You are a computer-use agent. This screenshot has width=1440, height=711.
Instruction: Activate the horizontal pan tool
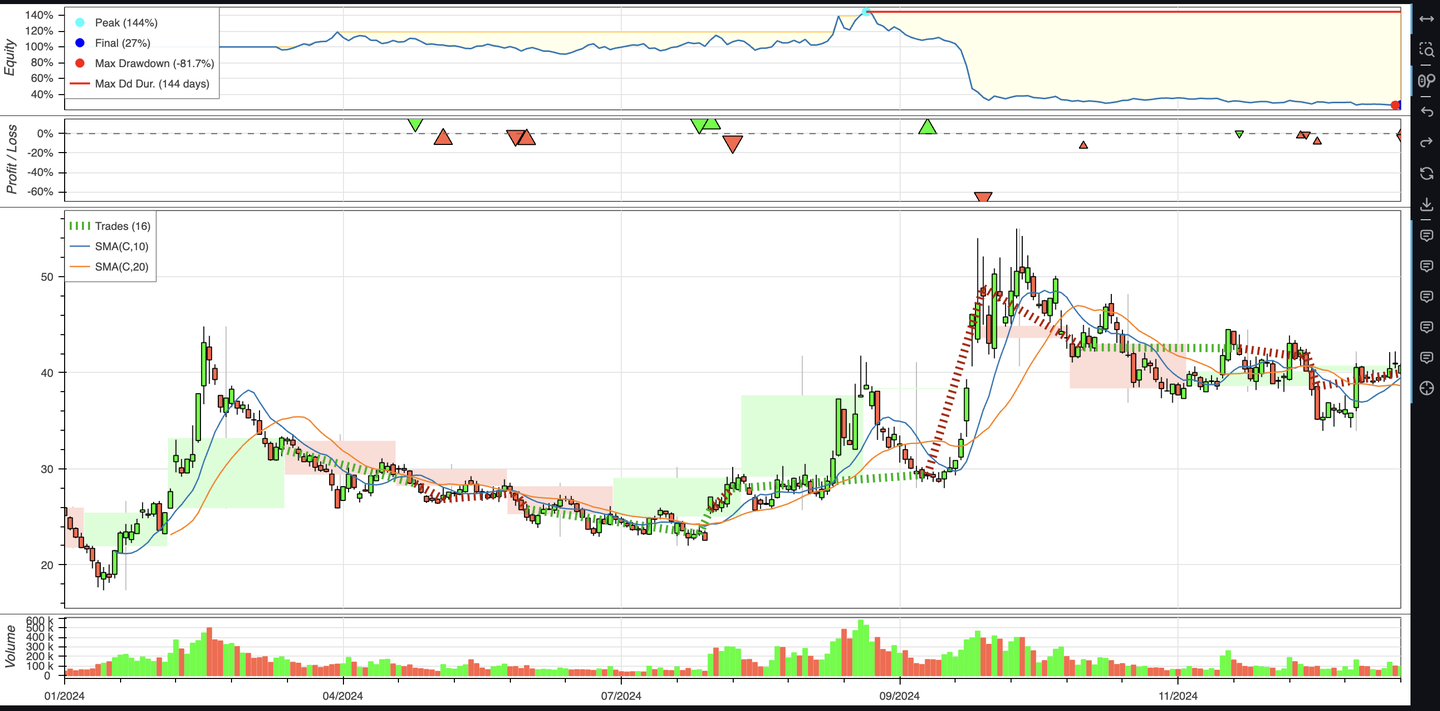tap(1427, 19)
